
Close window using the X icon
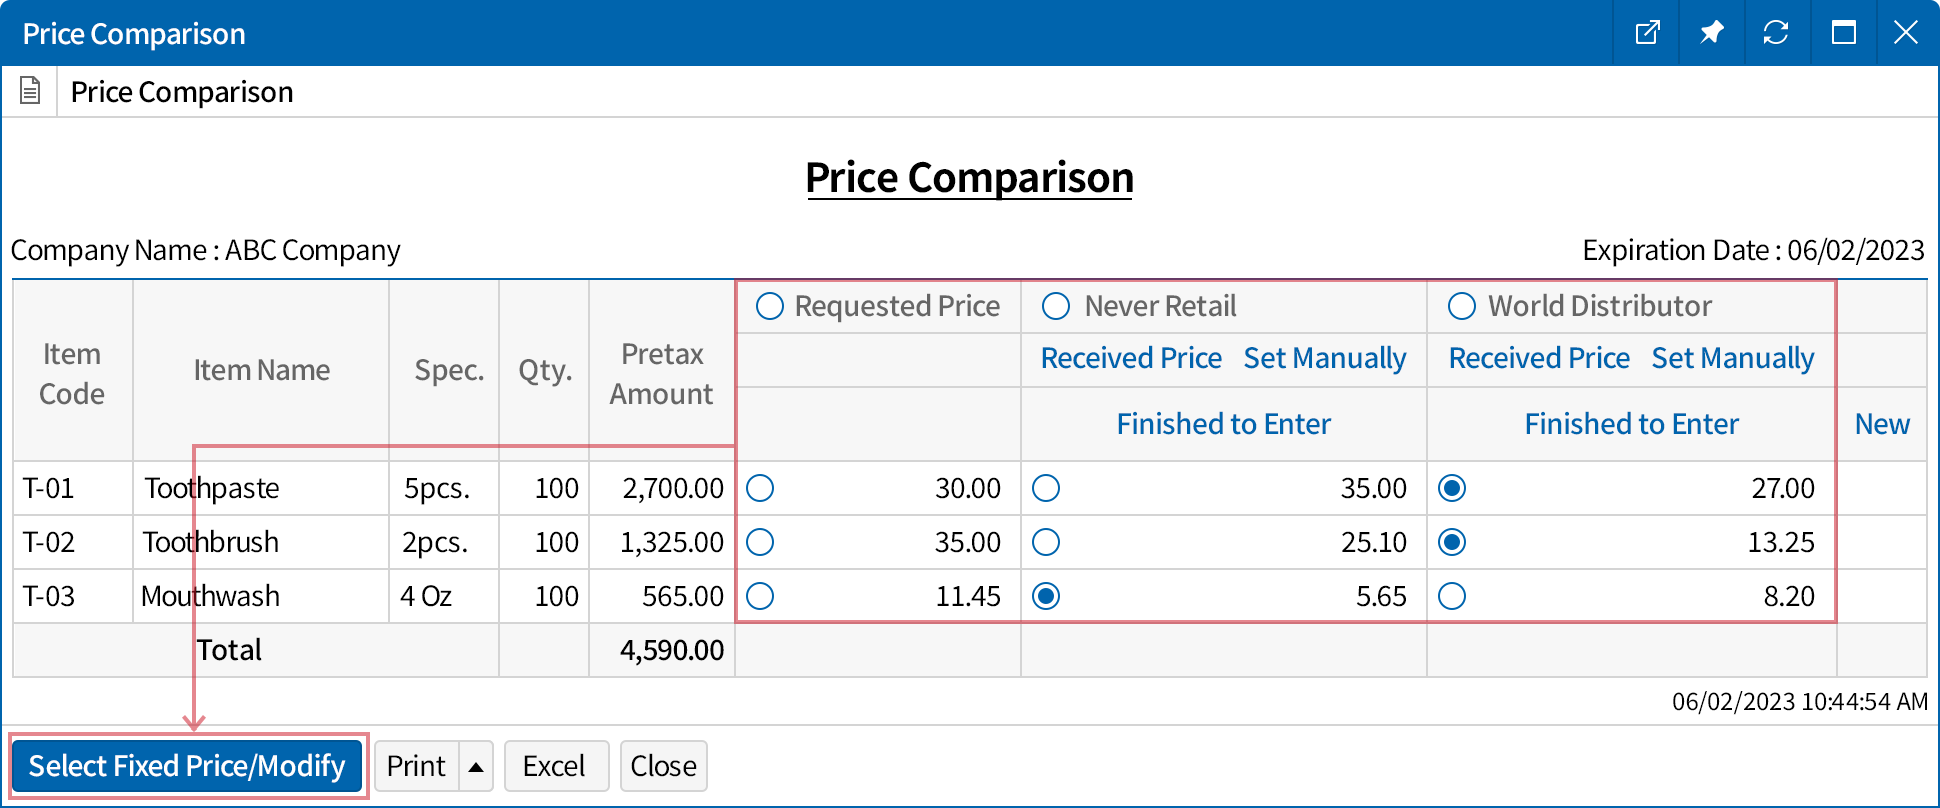click(x=1906, y=33)
